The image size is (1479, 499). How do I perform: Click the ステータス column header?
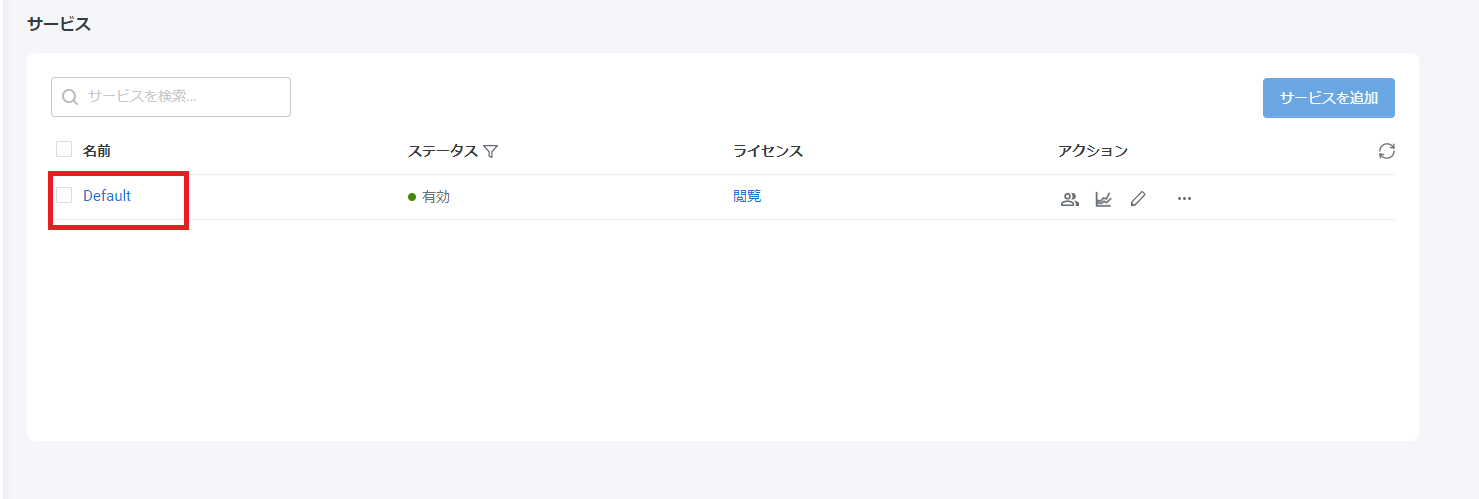point(442,151)
